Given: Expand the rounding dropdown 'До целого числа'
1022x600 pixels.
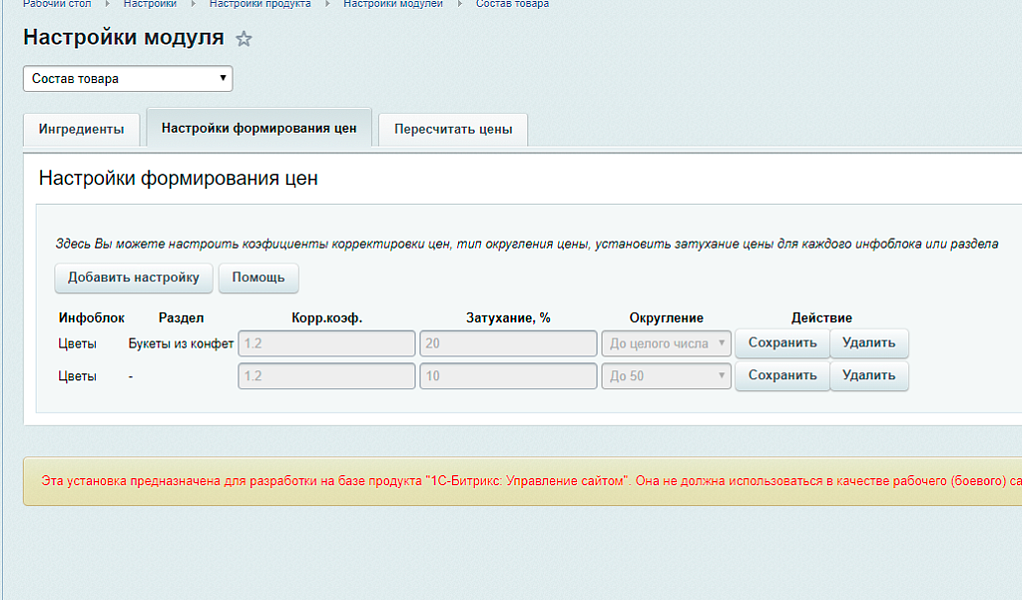Looking at the screenshot, I should pos(666,343).
